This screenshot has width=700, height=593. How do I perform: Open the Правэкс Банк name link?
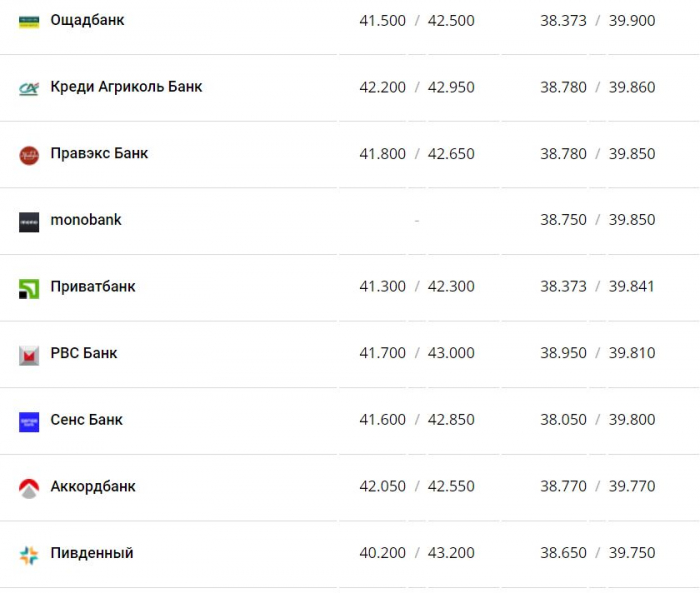click(99, 153)
